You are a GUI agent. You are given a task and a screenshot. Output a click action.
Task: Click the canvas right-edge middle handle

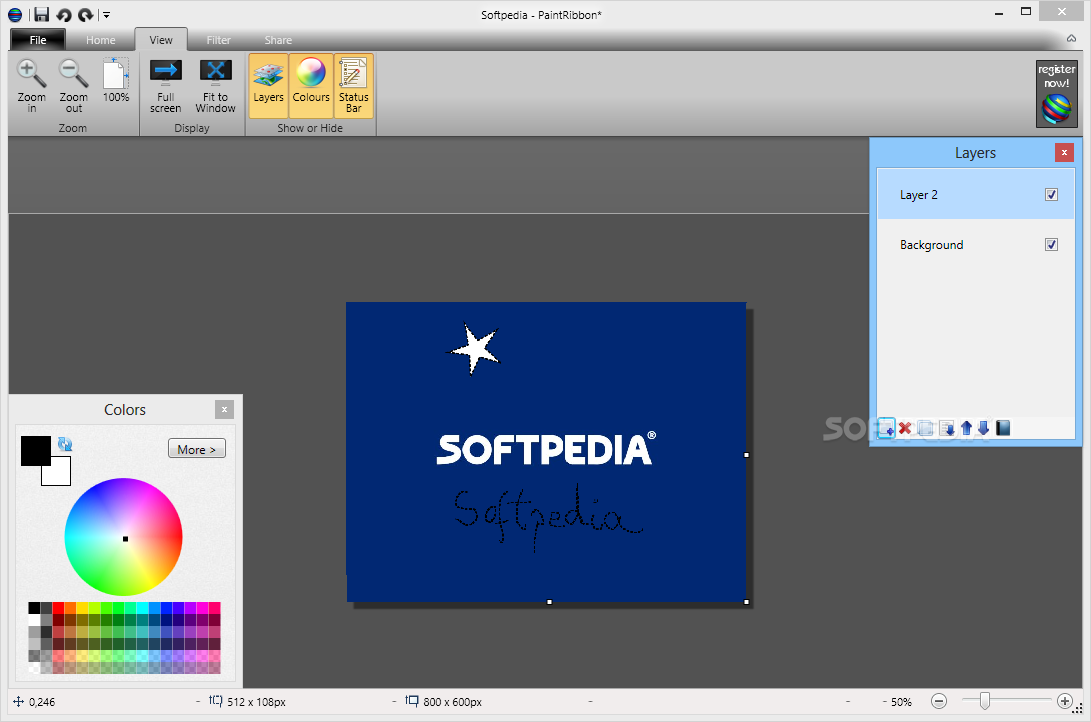click(747, 455)
